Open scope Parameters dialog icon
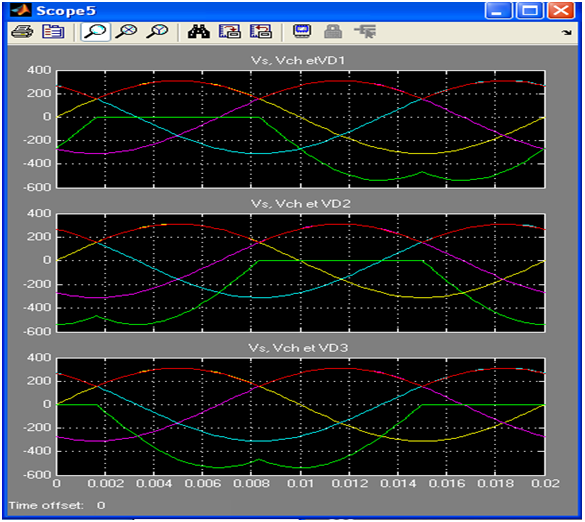585x522 pixels. [53, 32]
